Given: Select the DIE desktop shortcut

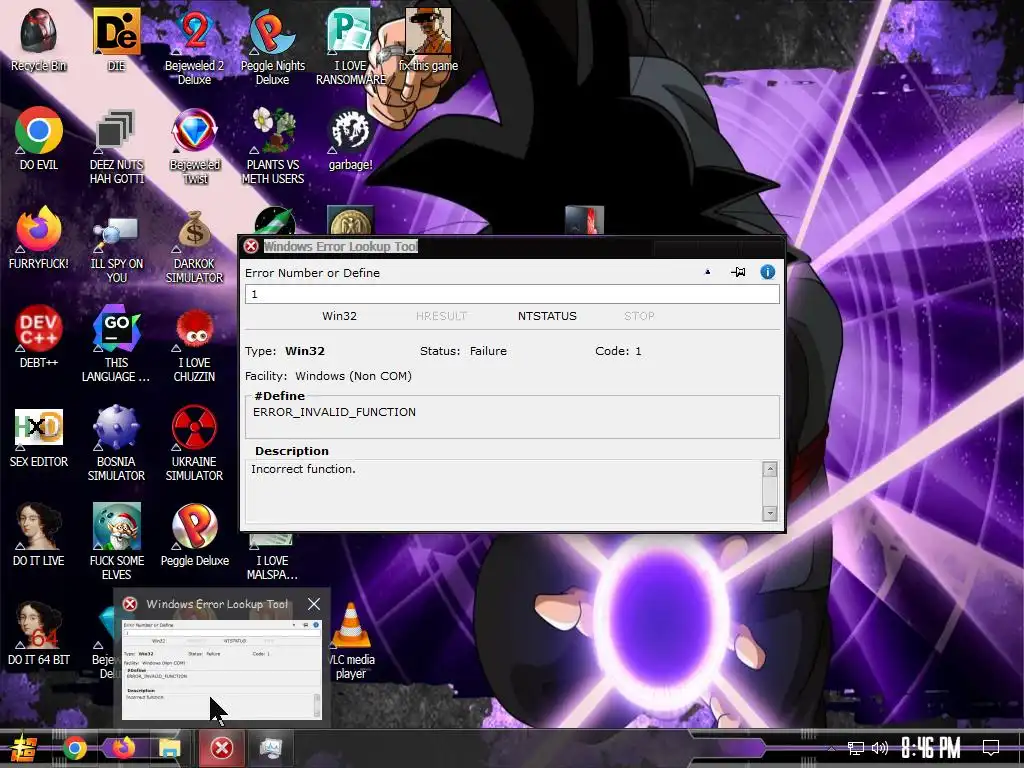Looking at the screenshot, I should [x=116, y=39].
